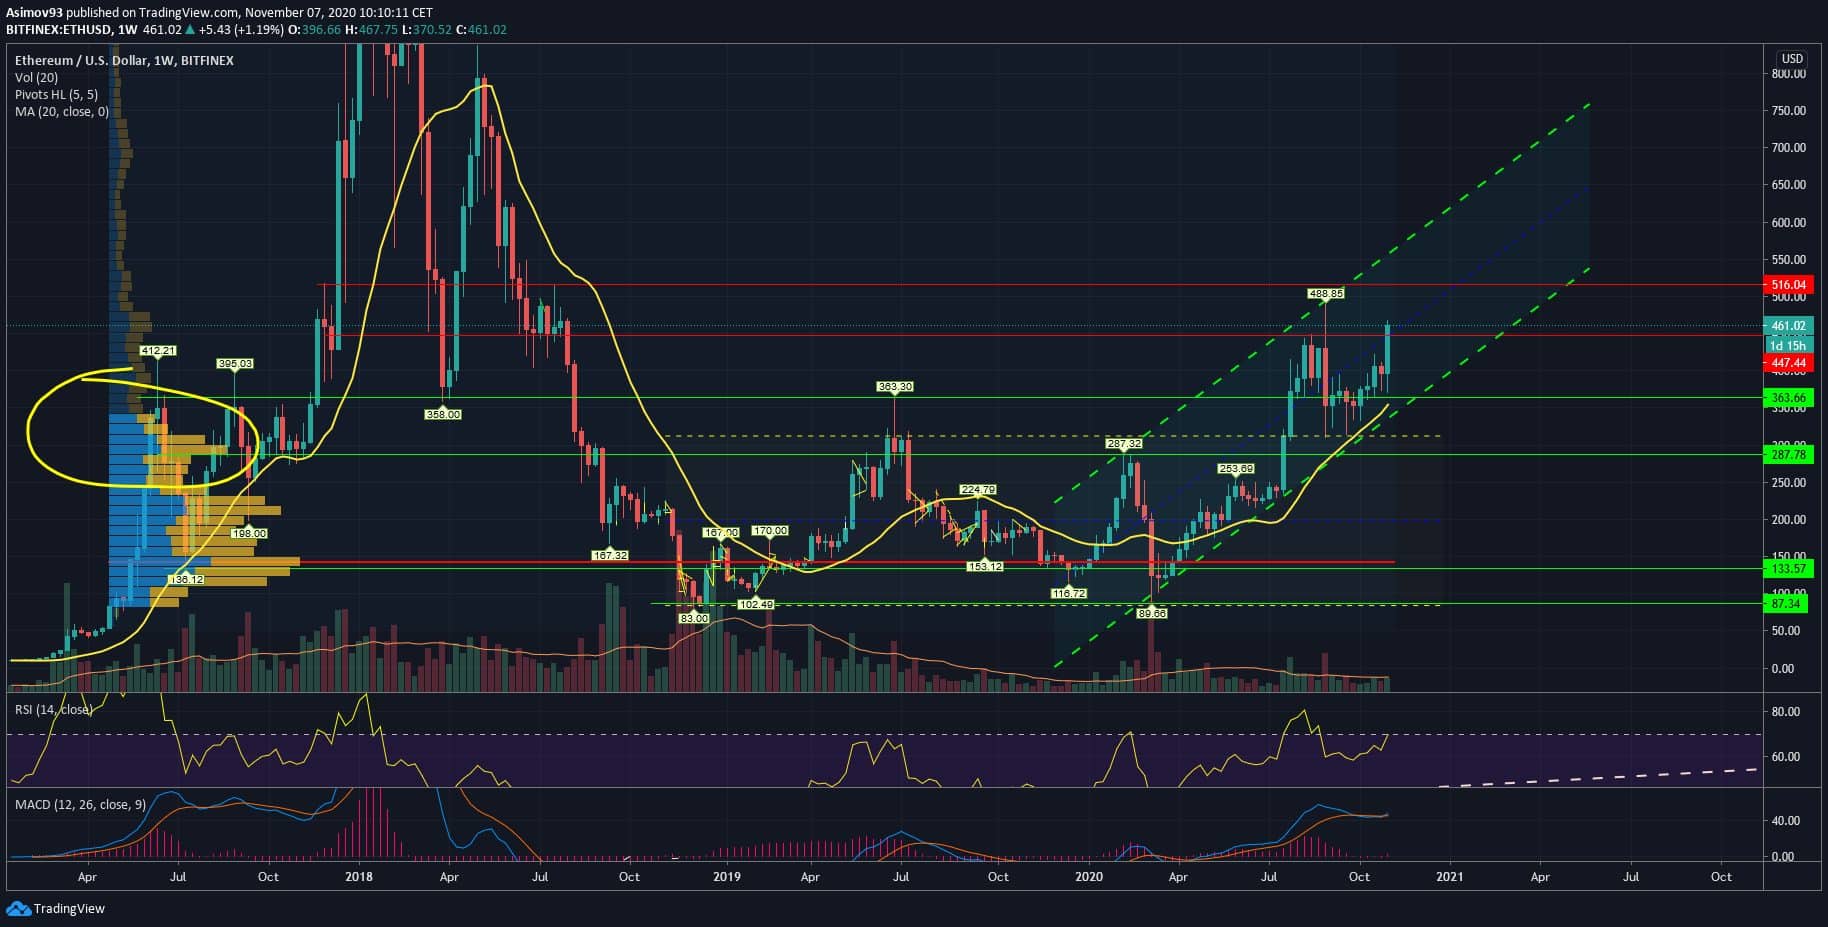The height and width of the screenshot is (927, 1828).
Task: Click the 89.66 pivot low label
Action: coord(1152,613)
